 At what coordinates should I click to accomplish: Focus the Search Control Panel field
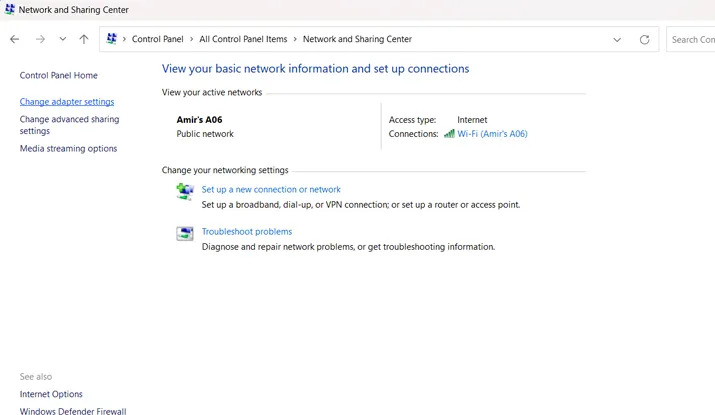tap(690, 40)
